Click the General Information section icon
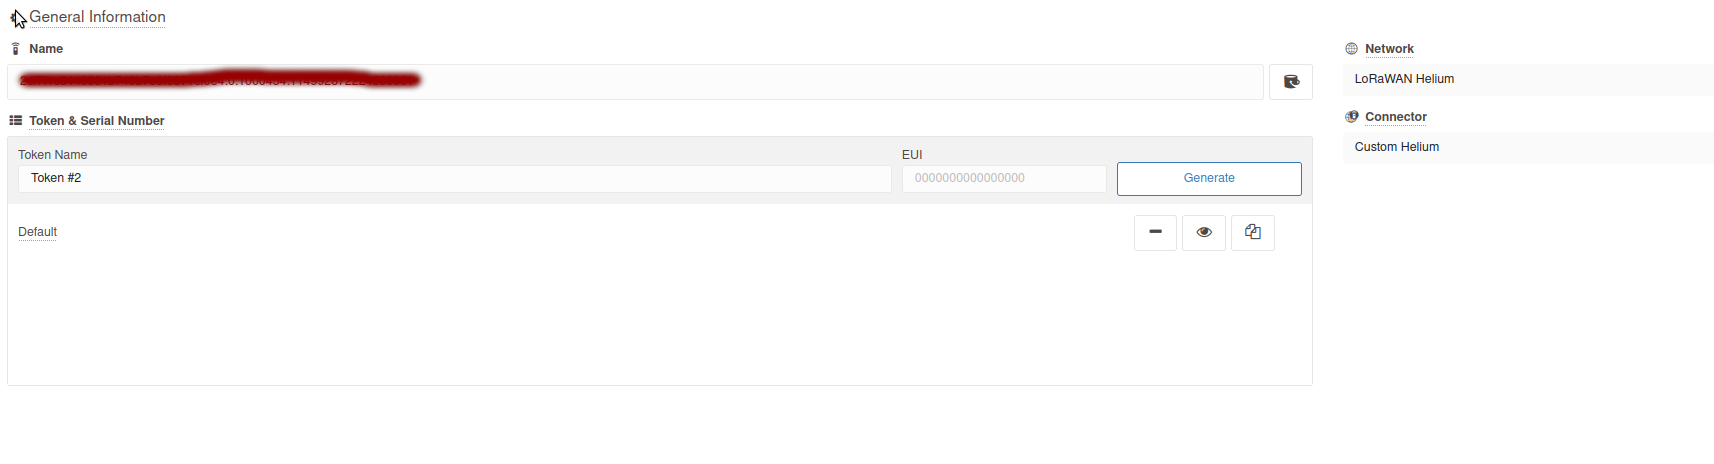 pyautogui.click(x=15, y=17)
